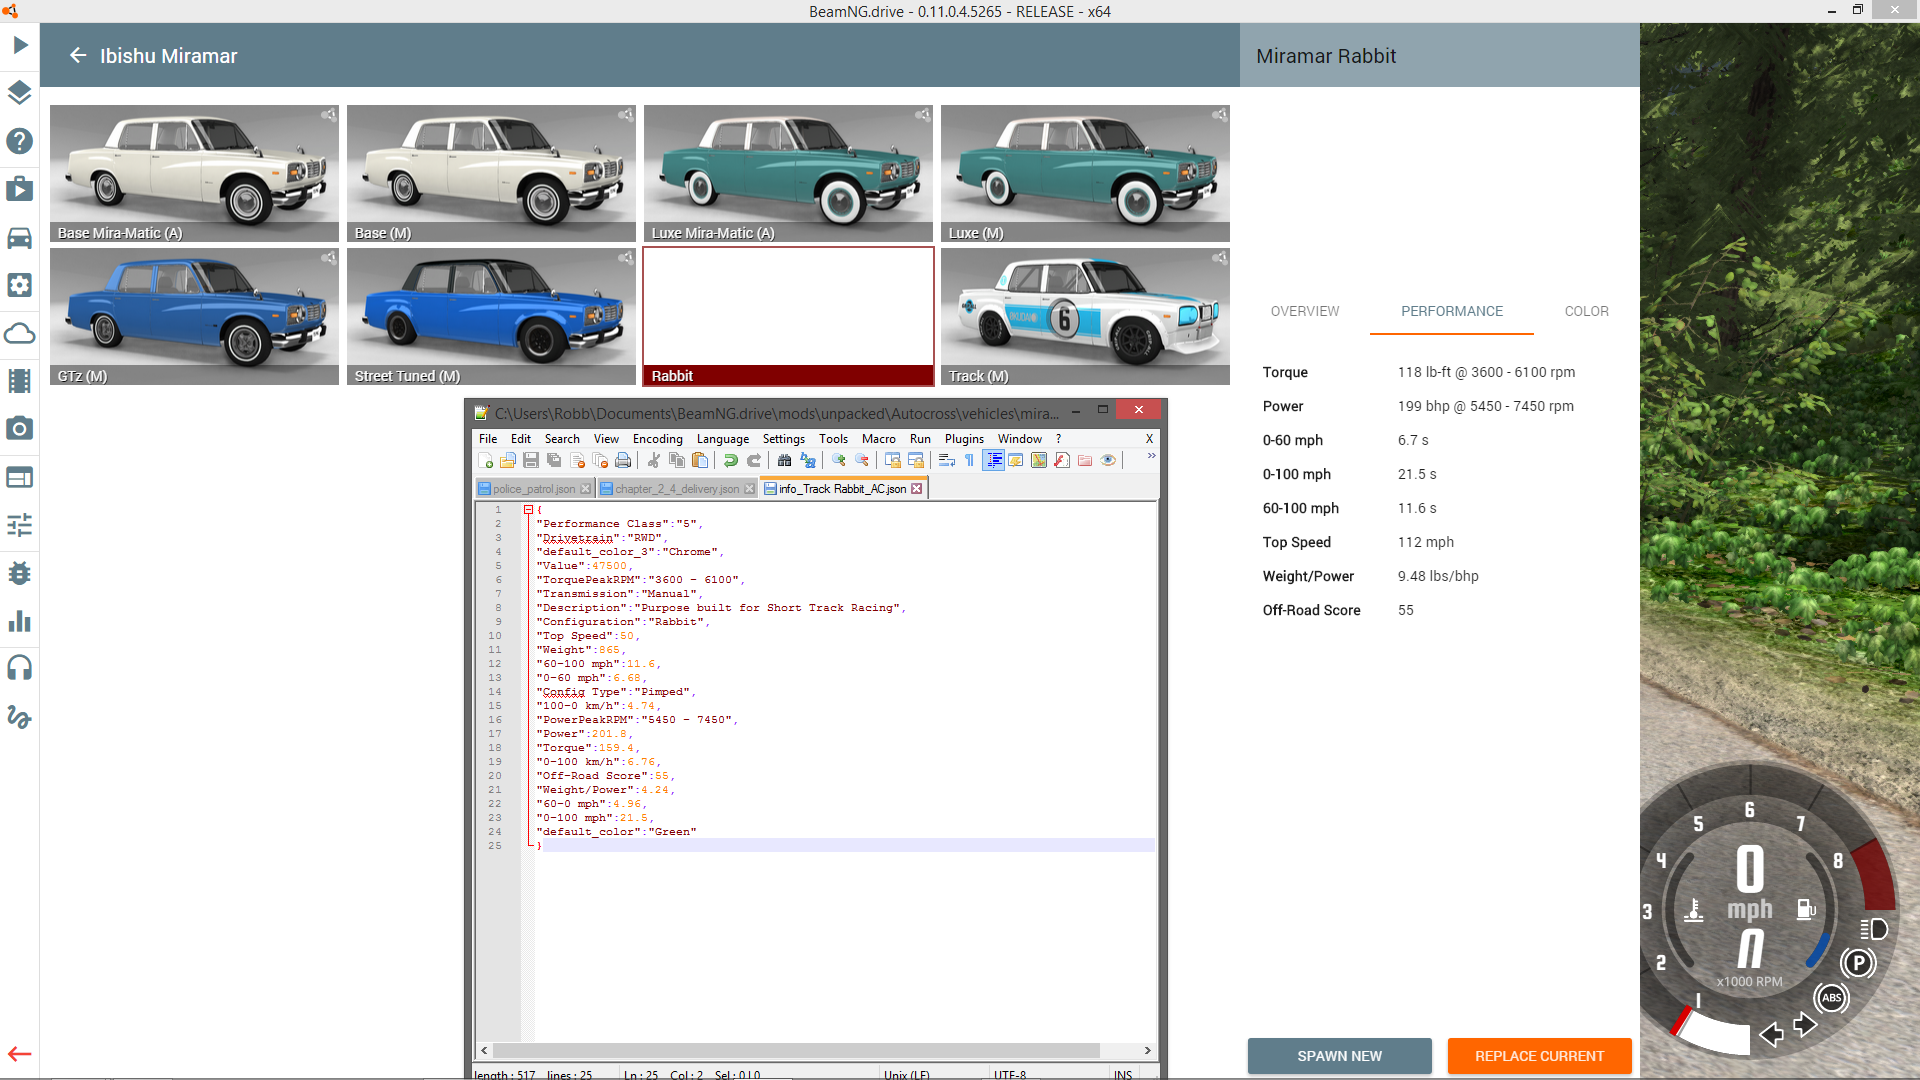Open the Scenarios clapperboard icon in sidebar
Image resolution: width=1920 pixels, height=1080 pixels.
pos(20,189)
